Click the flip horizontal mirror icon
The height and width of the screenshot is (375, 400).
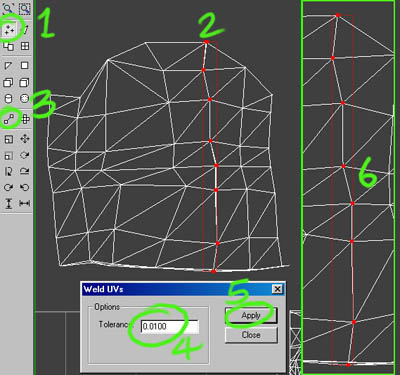[x=8, y=171]
